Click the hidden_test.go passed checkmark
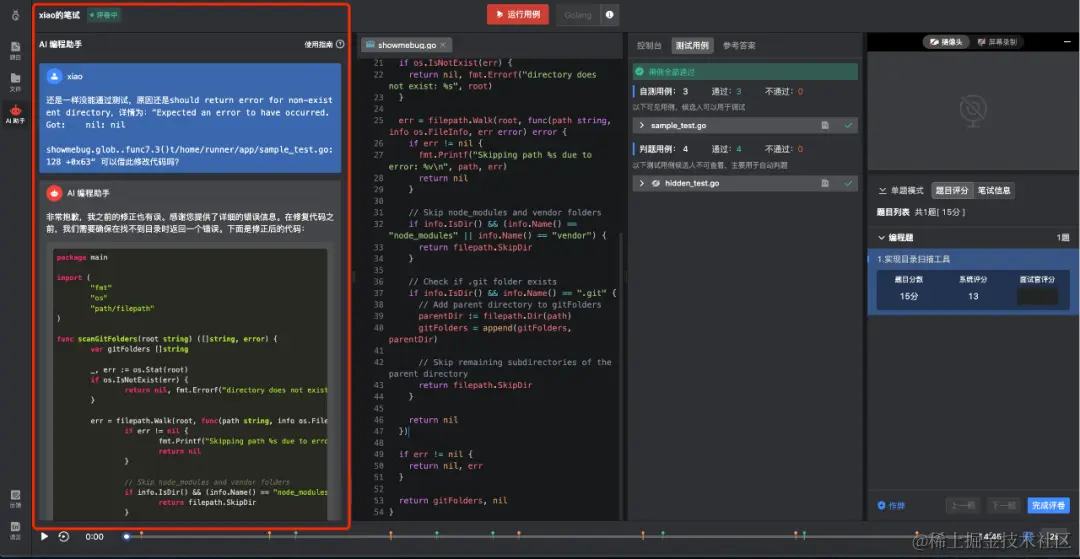This screenshot has width=1080, height=559. tap(848, 183)
